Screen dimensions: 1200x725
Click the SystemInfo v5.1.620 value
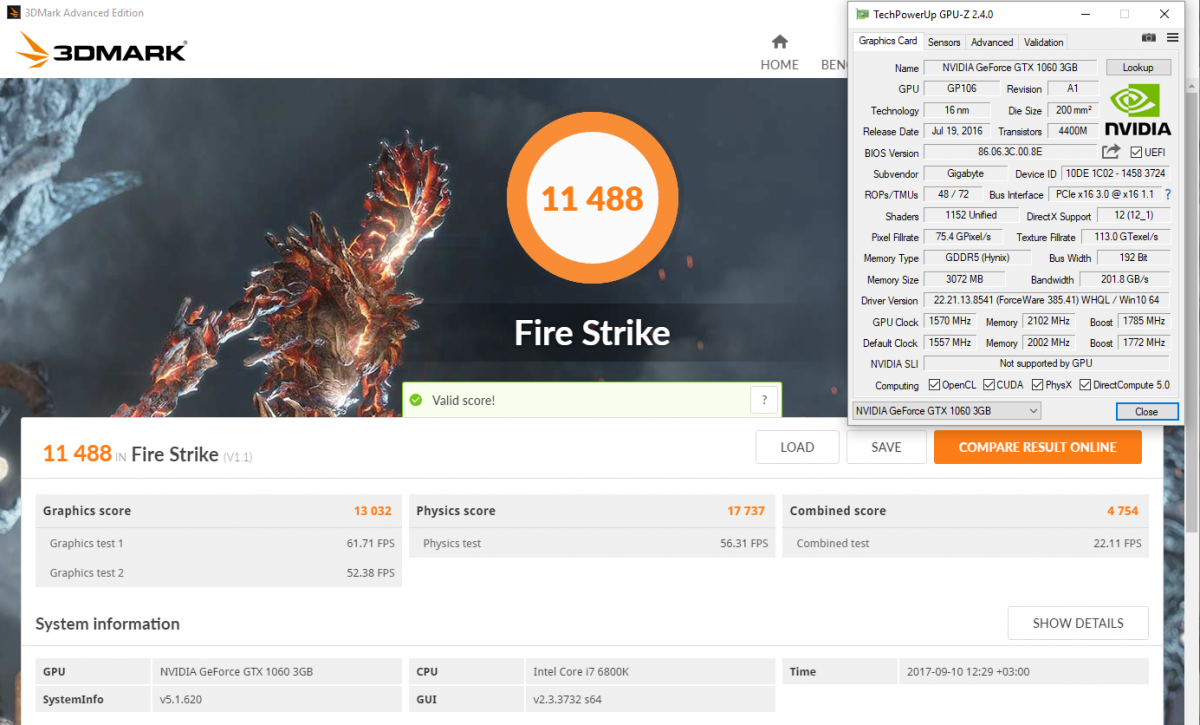pyautogui.click(x=181, y=699)
